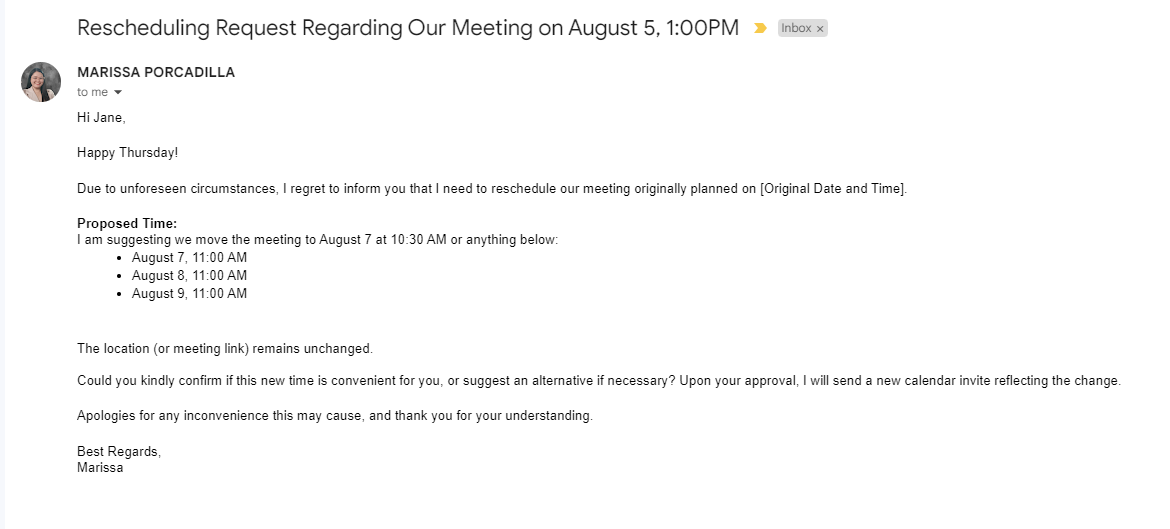Viewport: 1170px width, 529px height.
Task: Click the yellow importance marker icon
Action: tap(760, 28)
